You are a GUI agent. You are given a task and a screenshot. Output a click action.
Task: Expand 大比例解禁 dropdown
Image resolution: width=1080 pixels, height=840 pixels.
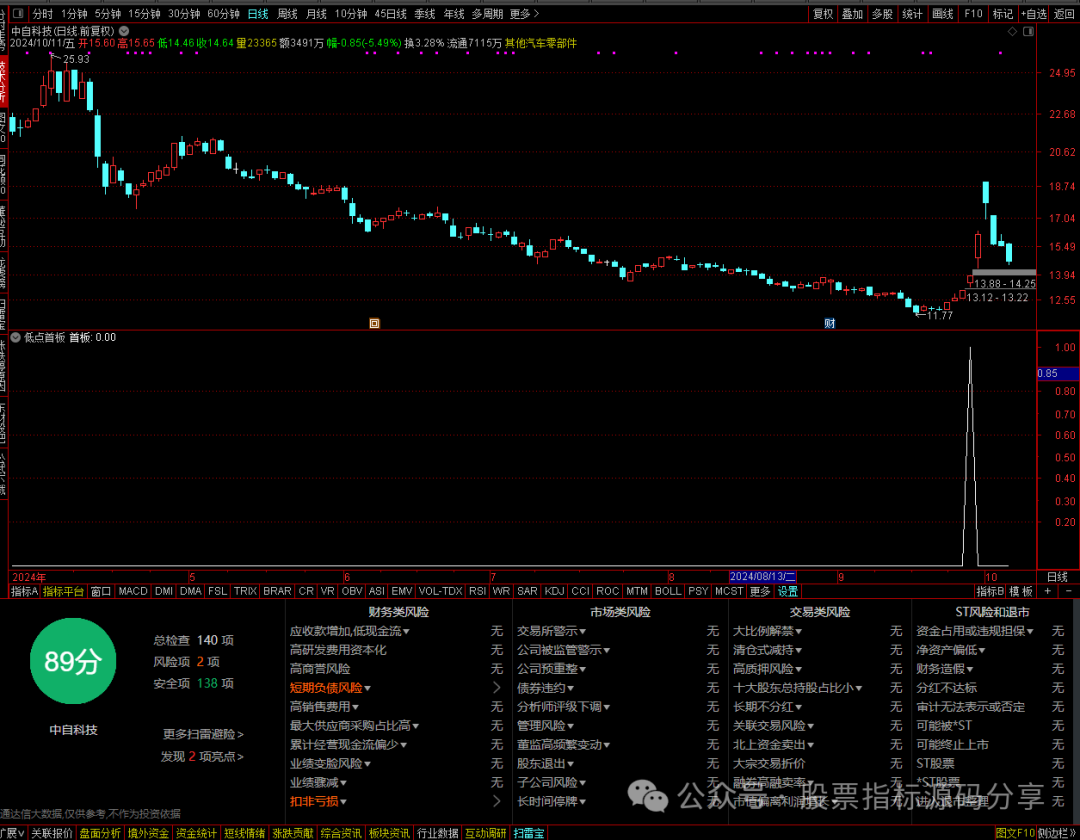(798, 631)
